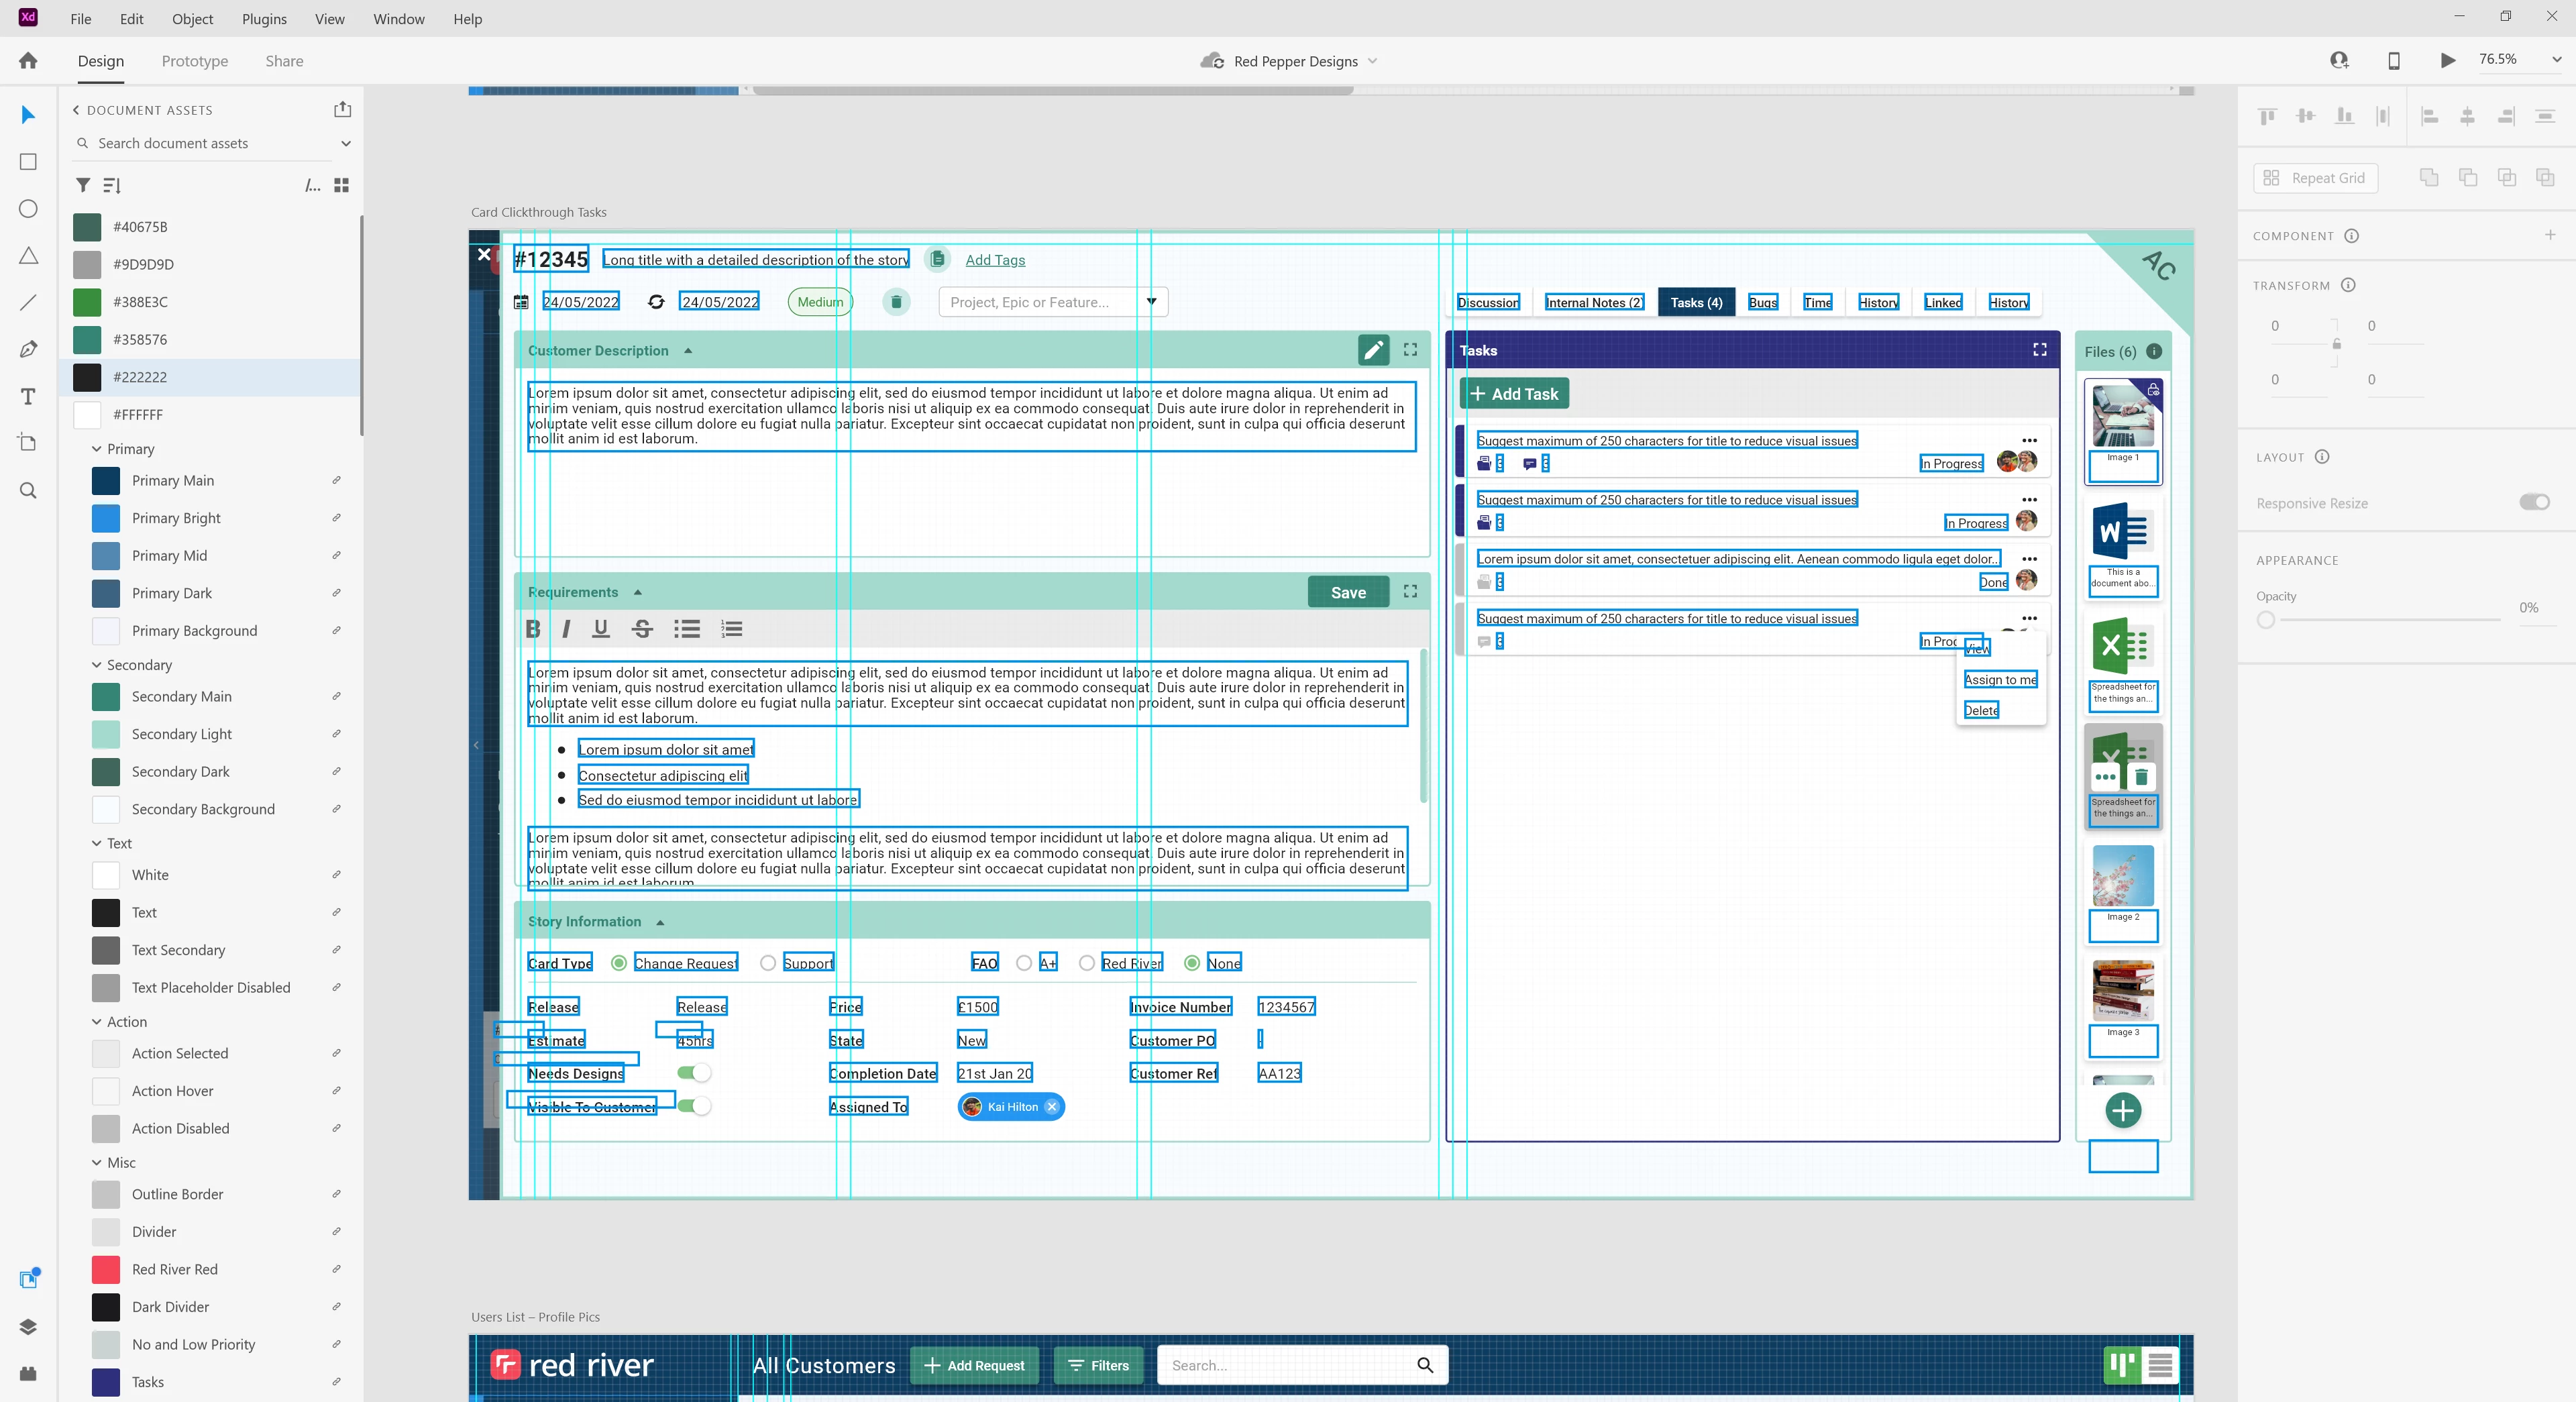Viewport: 2576px width, 1402px height.
Task: Select the Support radio button
Action: pyautogui.click(x=767, y=963)
